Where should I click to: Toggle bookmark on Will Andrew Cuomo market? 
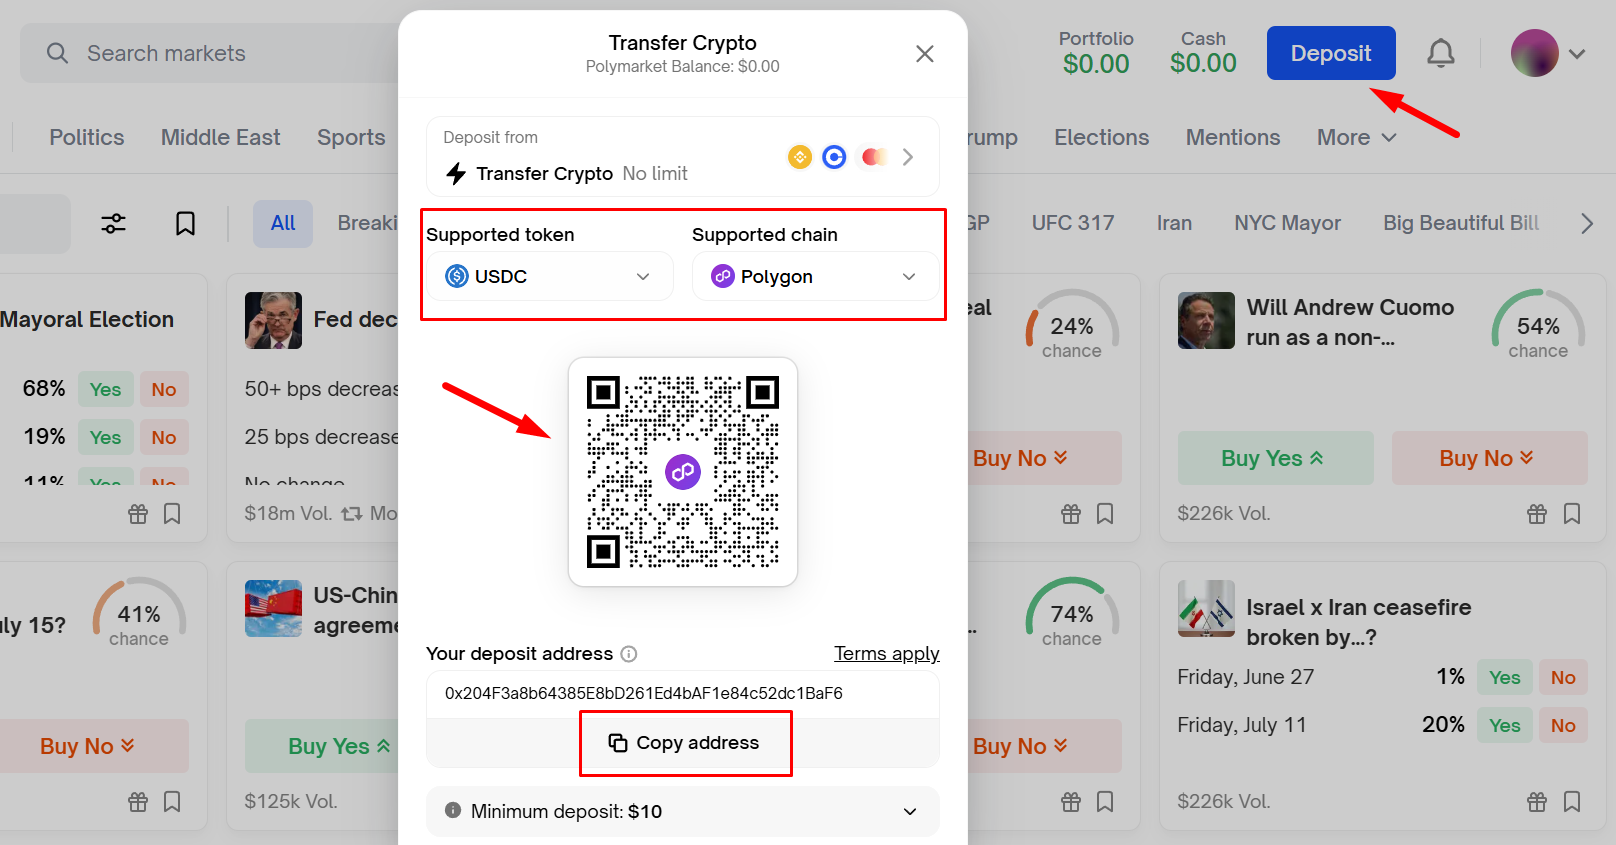[x=1572, y=514]
